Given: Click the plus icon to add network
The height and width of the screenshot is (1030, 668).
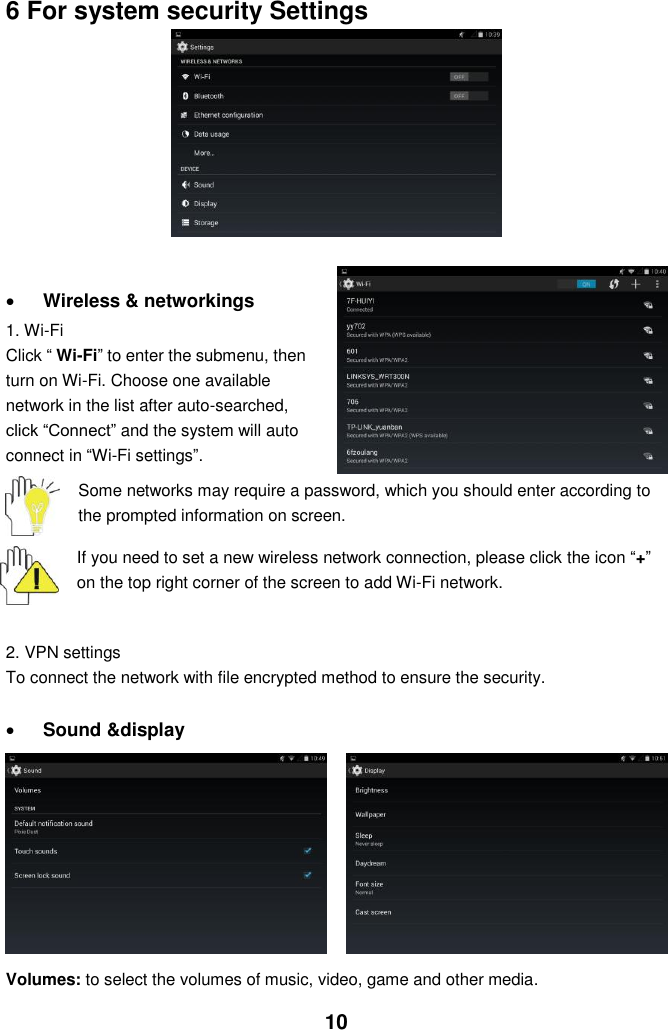Looking at the screenshot, I should click(635, 284).
